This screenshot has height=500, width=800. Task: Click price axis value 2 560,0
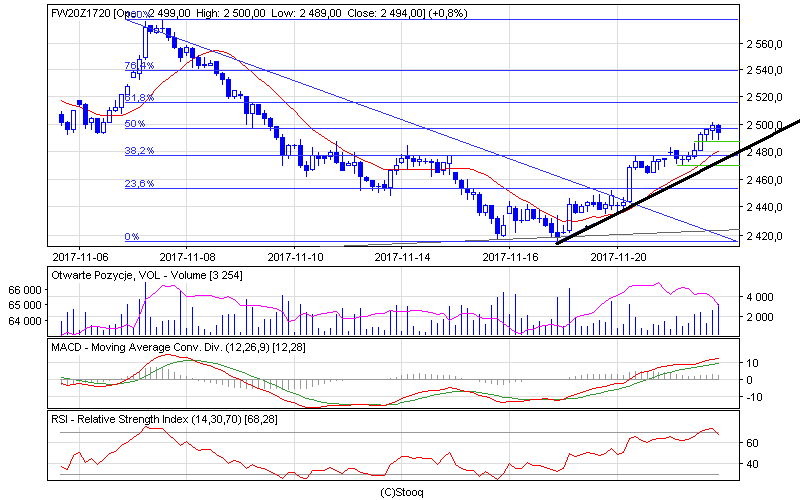pyautogui.click(x=764, y=44)
